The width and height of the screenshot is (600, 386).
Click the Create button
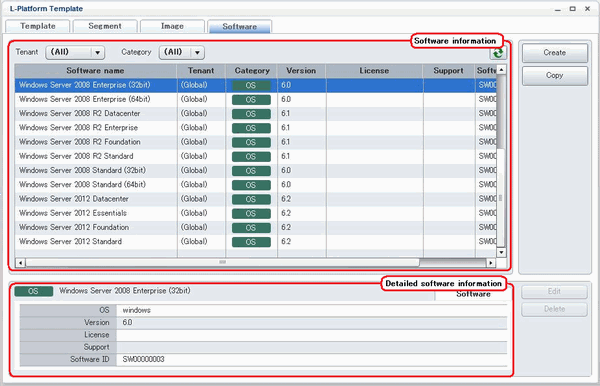click(x=554, y=53)
